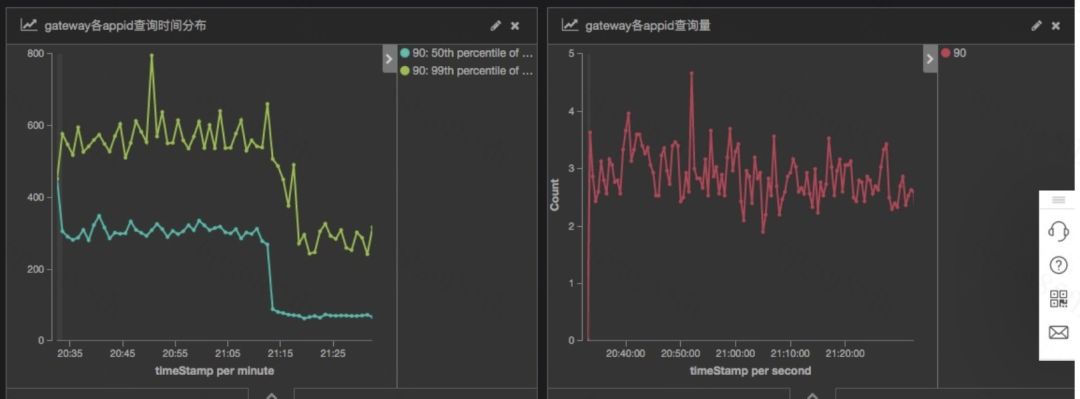Remove the gateway各appid查询时间分布 panel with X icon
1080x399 pixels.
coord(515,25)
